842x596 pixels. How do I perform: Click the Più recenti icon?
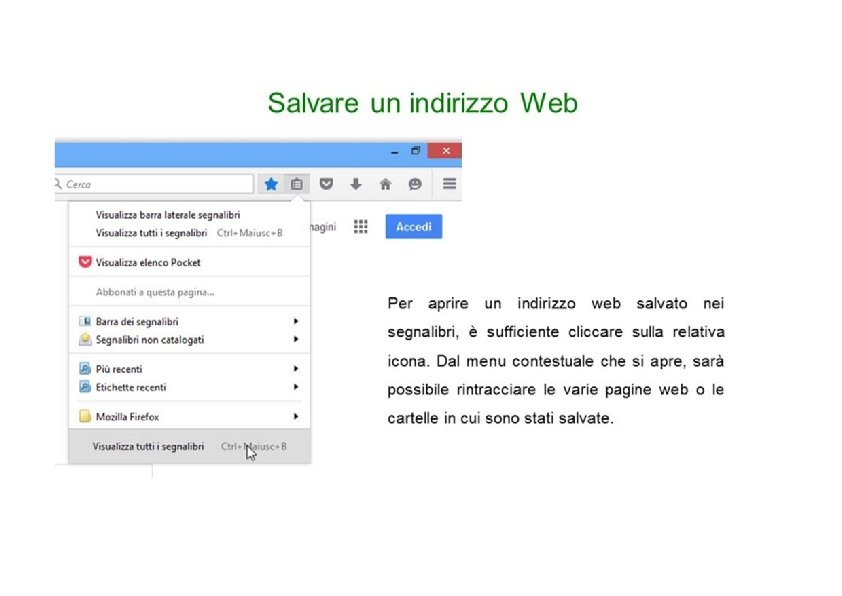click(x=85, y=369)
